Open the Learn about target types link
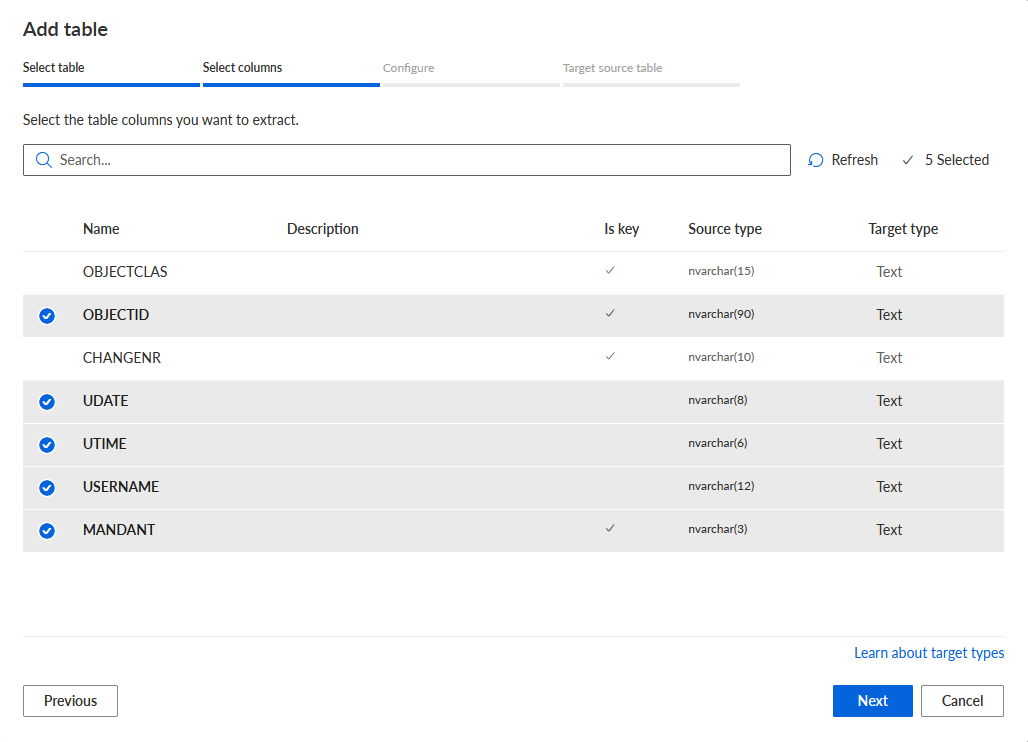The width and height of the screenshot is (1028, 742). (x=929, y=653)
